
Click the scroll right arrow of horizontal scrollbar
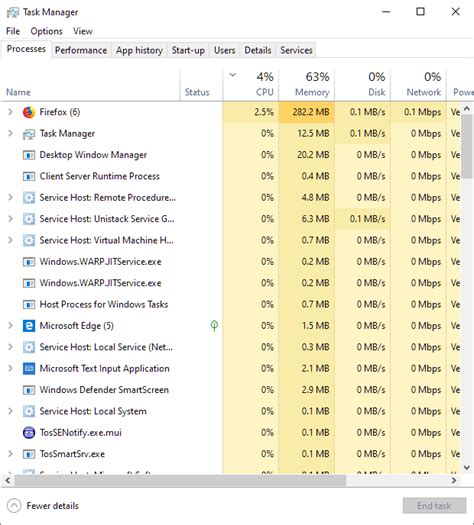[x=454, y=481]
